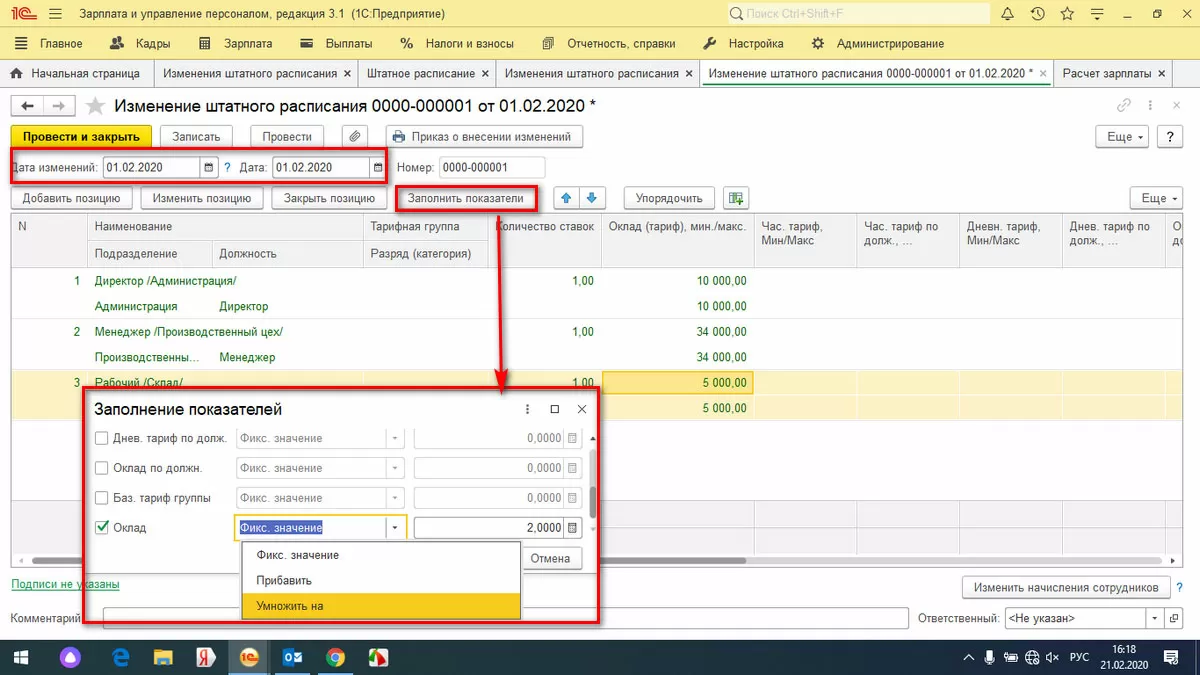Open calendar picker for Дата изменений field
Image resolution: width=1200 pixels, height=675 pixels.
pyautogui.click(x=208, y=167)
